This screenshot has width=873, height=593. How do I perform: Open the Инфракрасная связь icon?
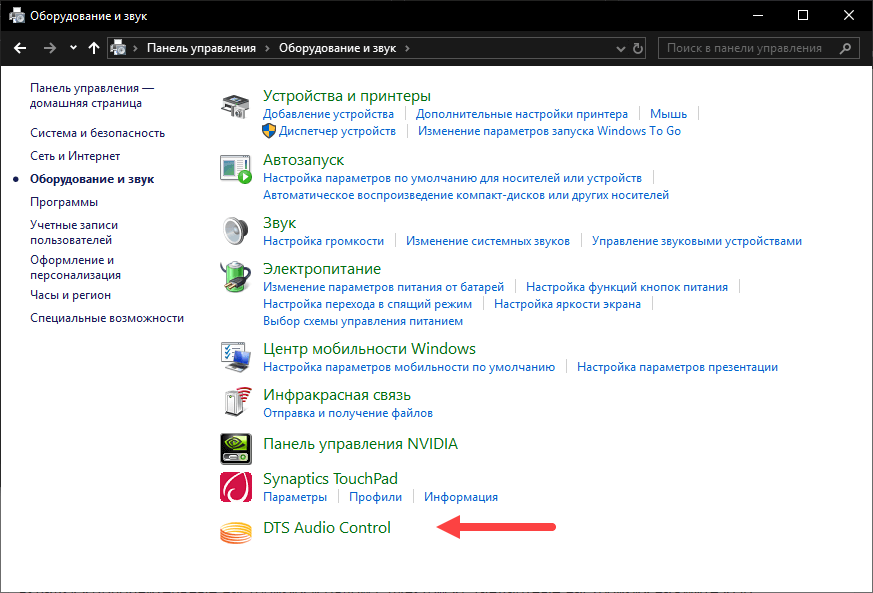click(237, 401)
